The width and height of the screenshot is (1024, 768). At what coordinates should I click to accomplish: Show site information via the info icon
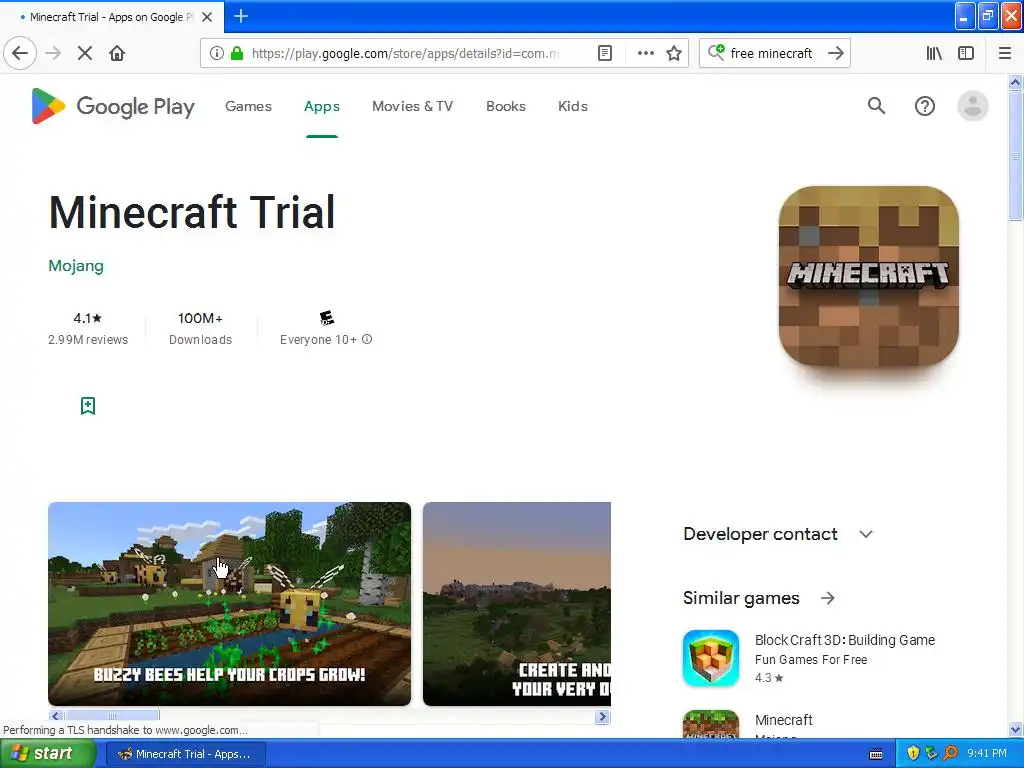click(x=216, y=53)
